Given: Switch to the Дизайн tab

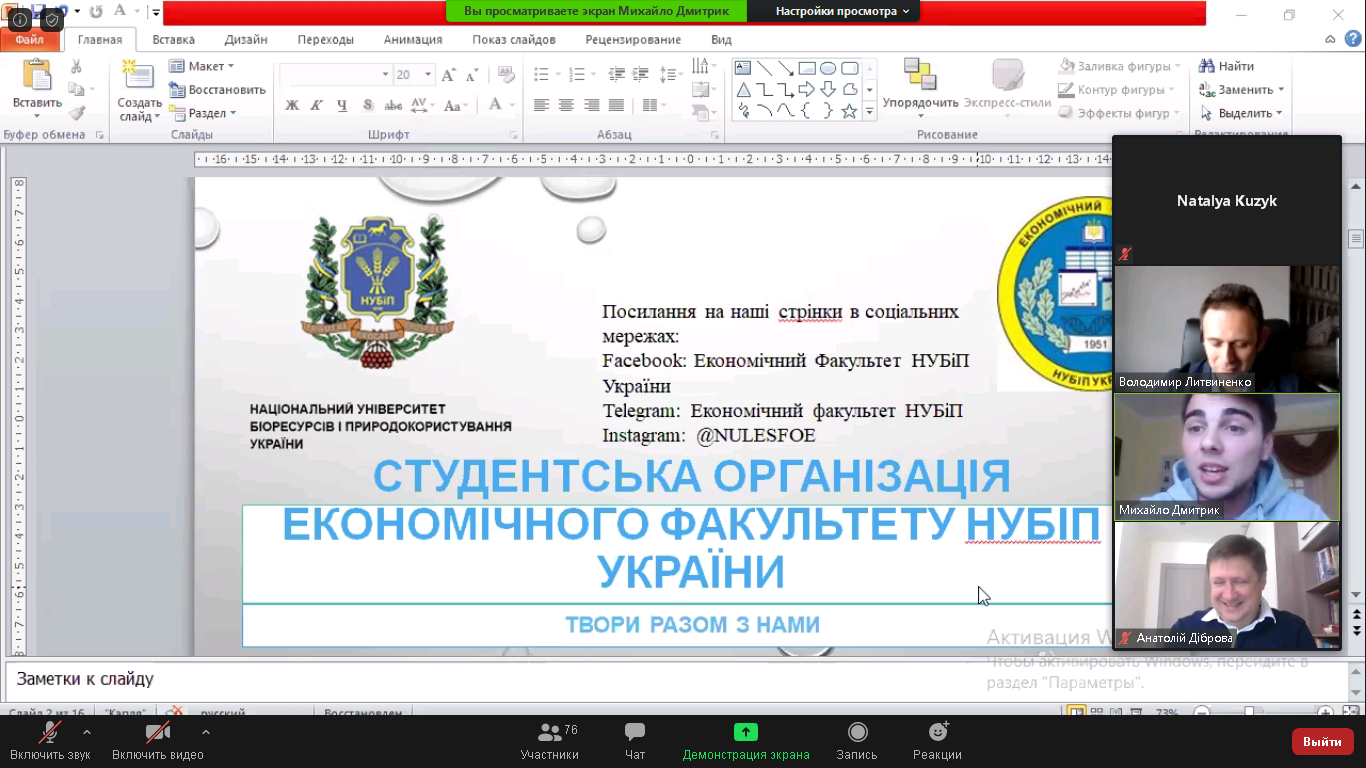Looking at the screenshot, I should [x=246, y=40].
